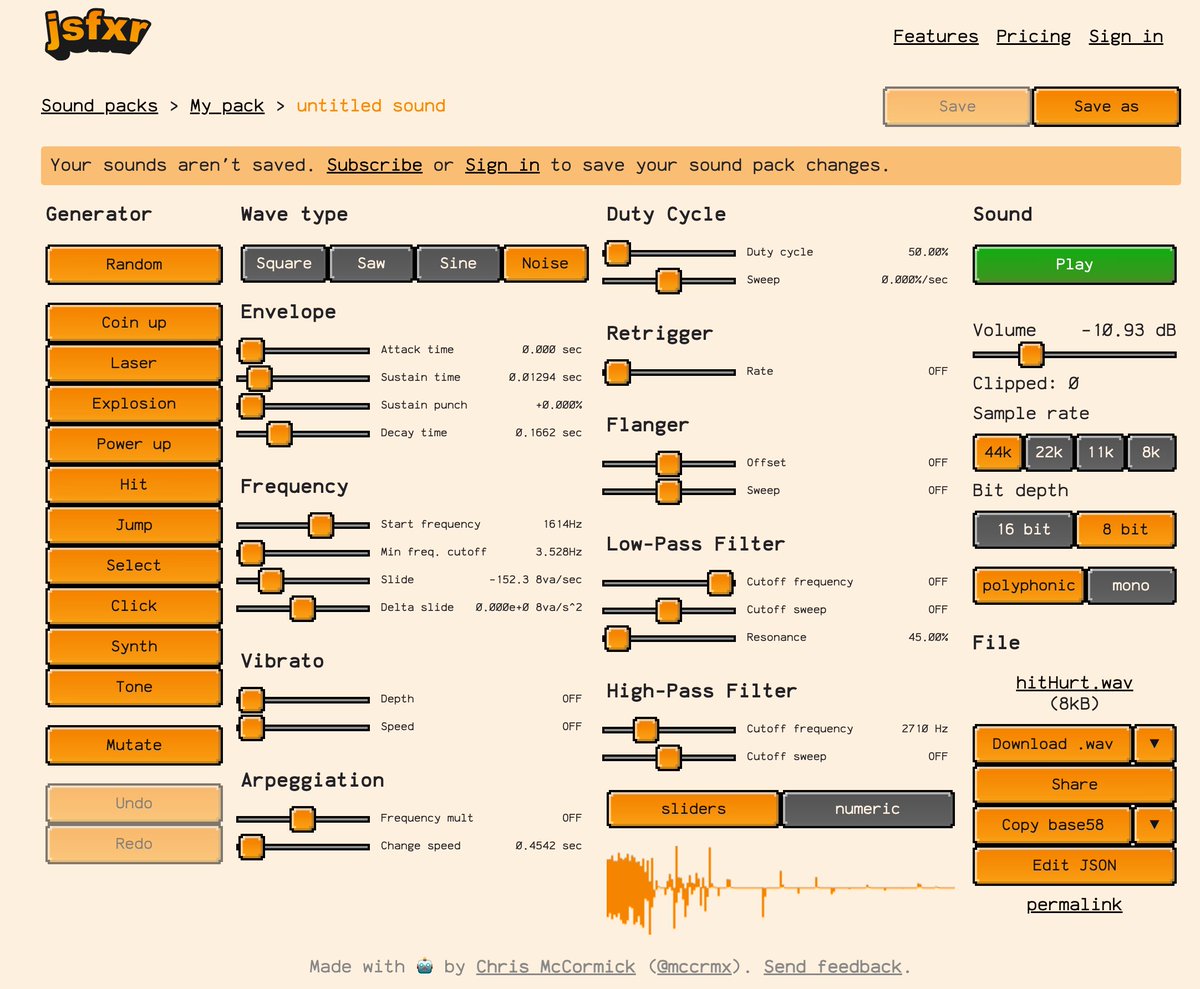
Task: Set sample rate to 22k
Action: (1049, 452)
